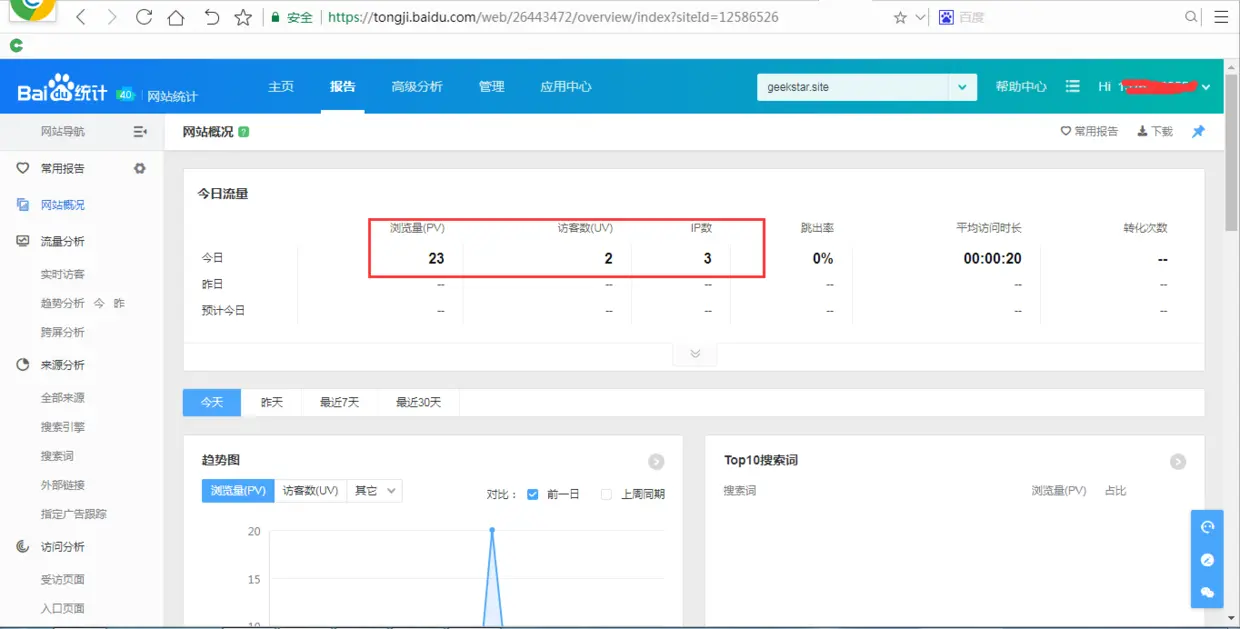
Task: Click the 常用报告 button at top right
Action: [1089, 131]
